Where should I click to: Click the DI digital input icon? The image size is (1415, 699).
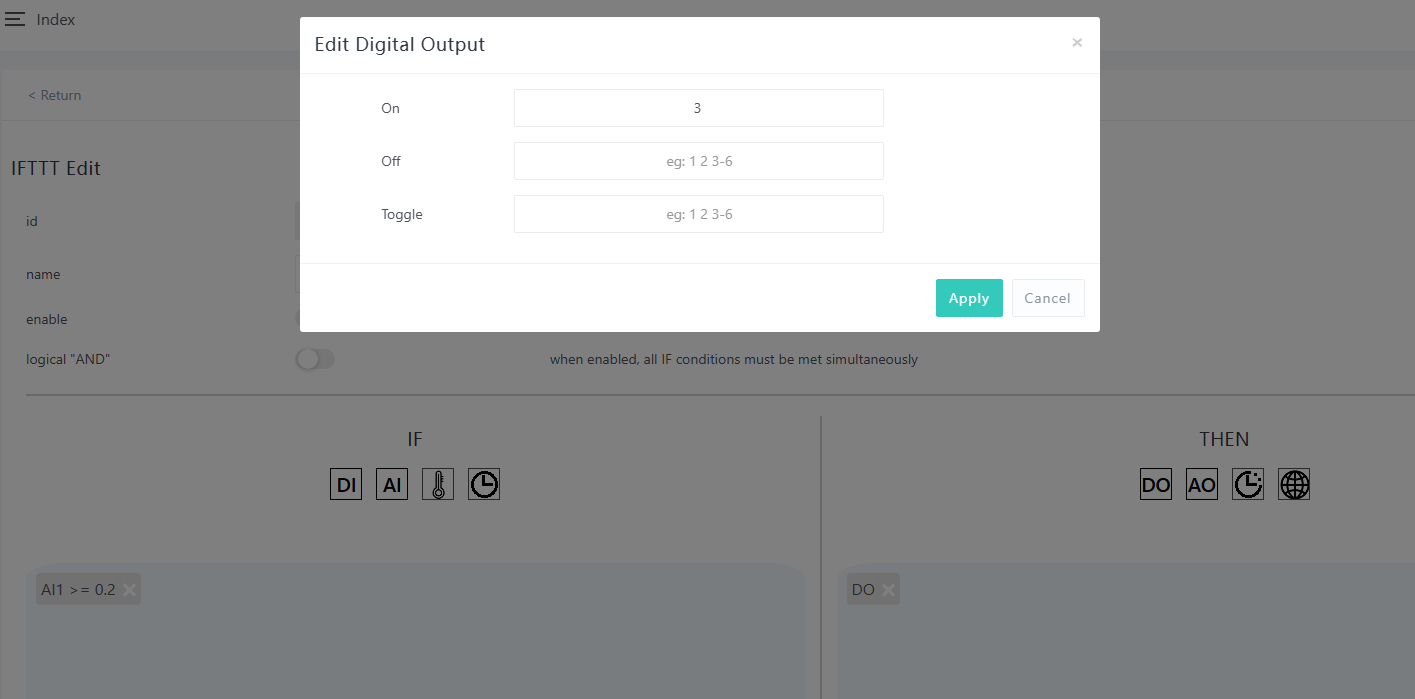(346, 485)
